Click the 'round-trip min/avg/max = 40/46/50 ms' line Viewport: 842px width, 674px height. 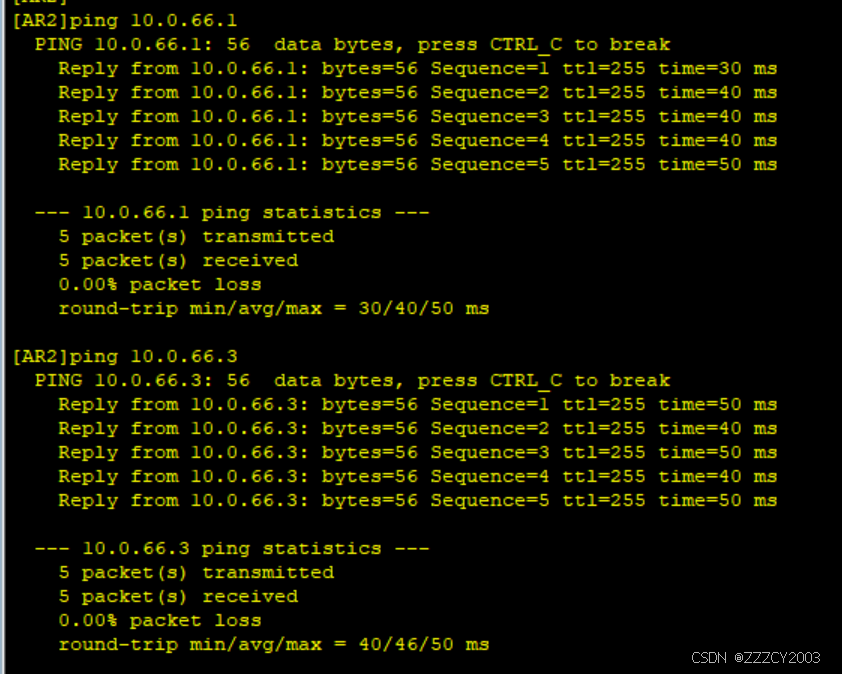(274, 644)
